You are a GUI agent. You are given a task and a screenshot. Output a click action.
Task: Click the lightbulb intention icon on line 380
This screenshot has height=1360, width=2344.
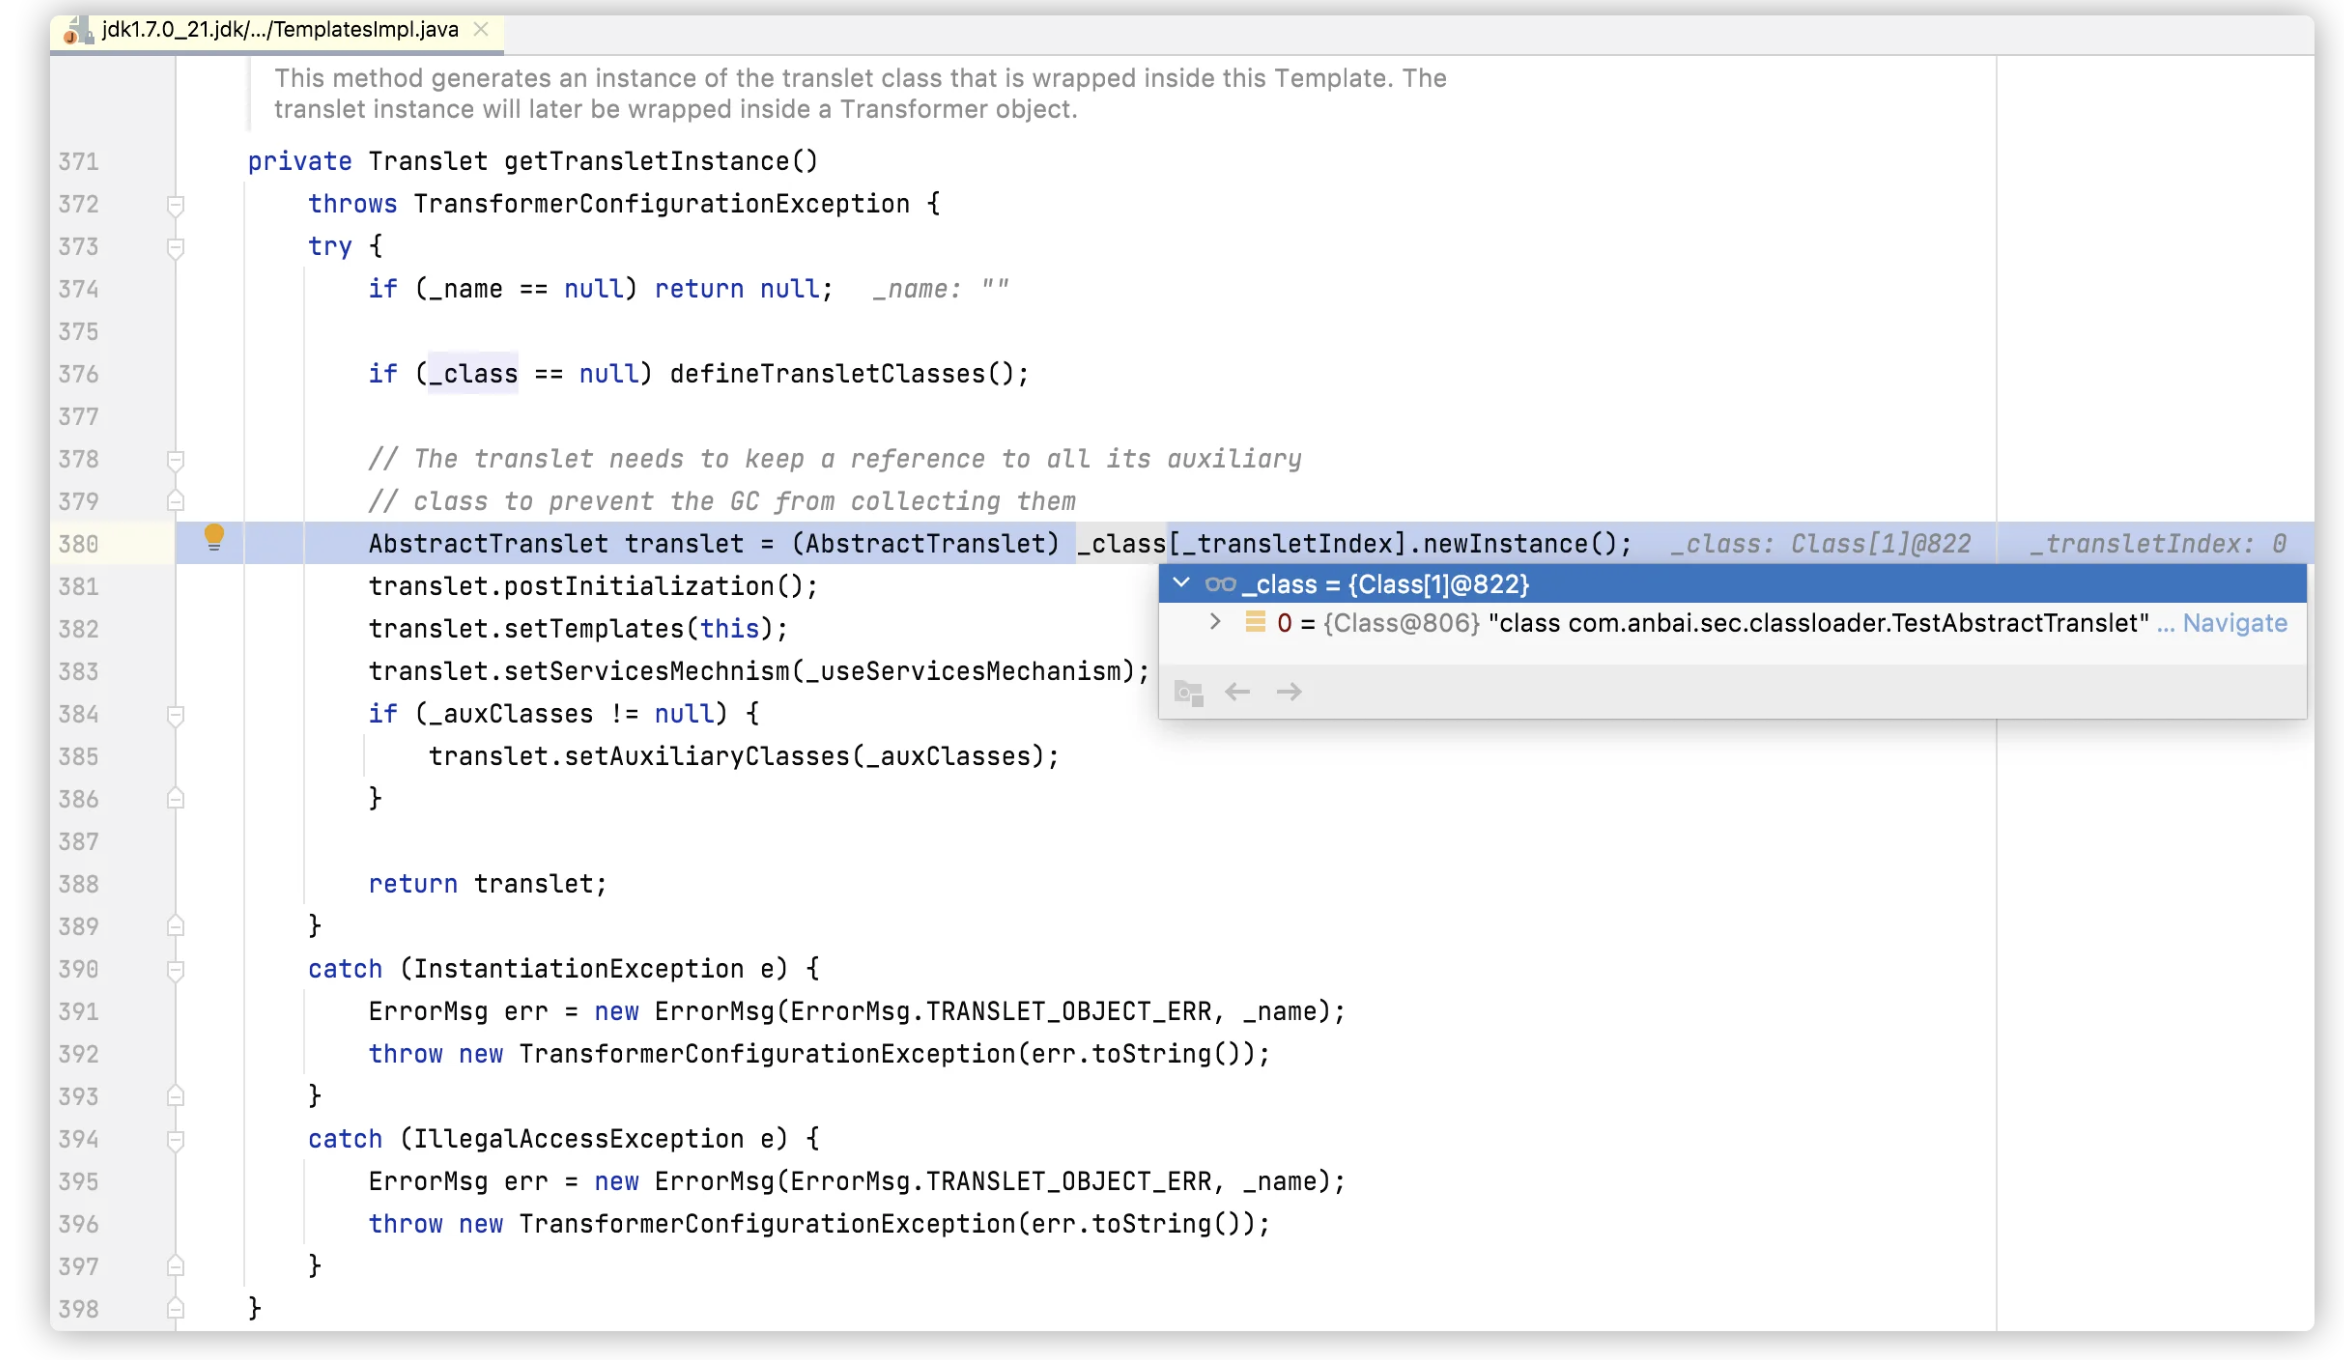click(x=214, y=538)
